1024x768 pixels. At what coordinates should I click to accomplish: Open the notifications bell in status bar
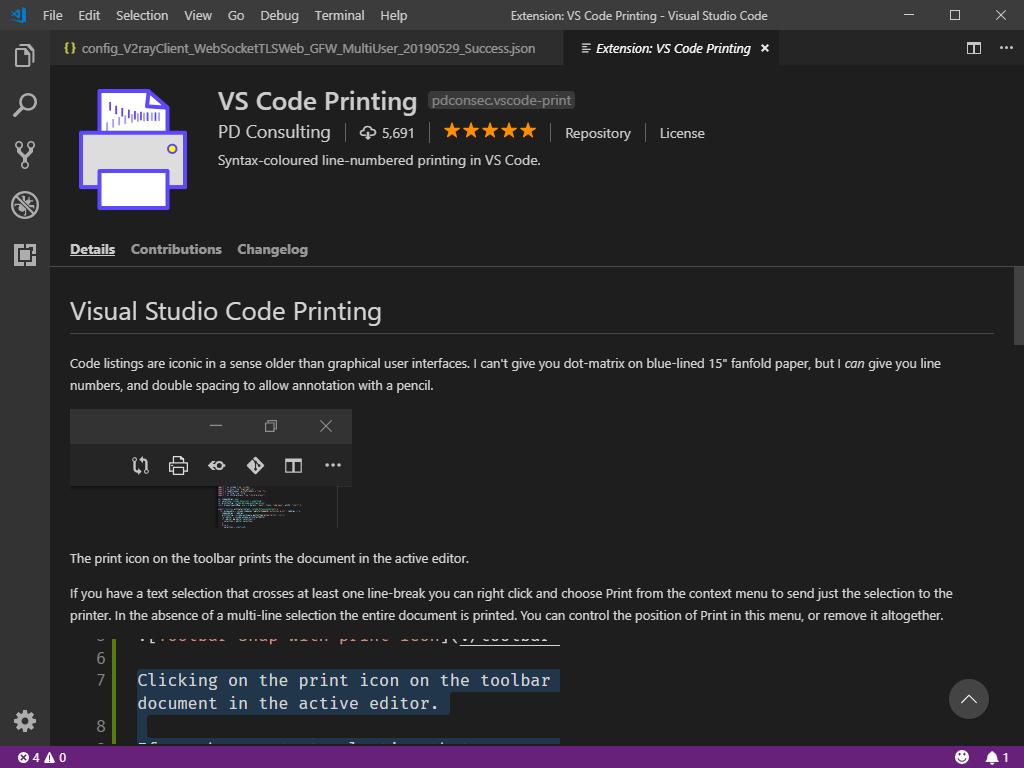point(997,758)
